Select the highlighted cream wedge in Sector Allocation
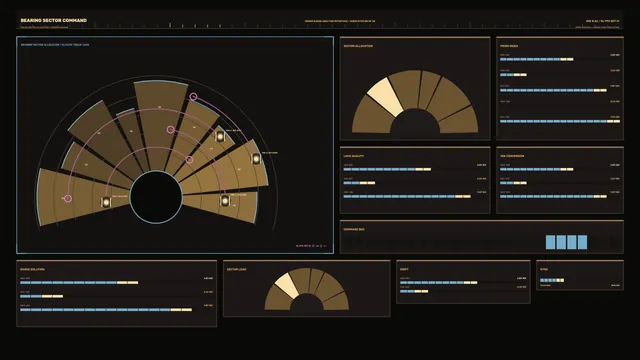Screen dimensions: 640x360 pos(386,96)
